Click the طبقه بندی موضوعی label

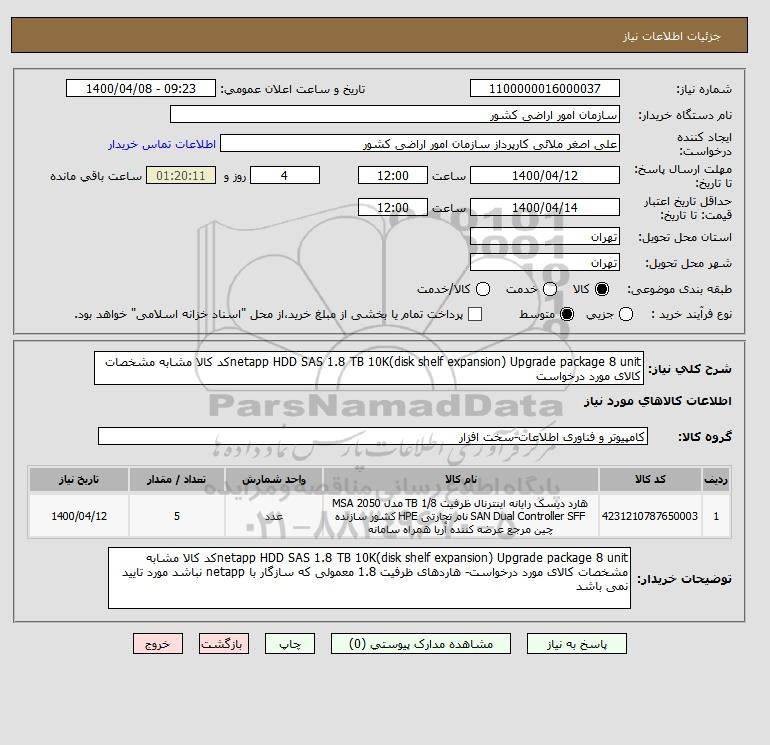(x=679, y=290)
